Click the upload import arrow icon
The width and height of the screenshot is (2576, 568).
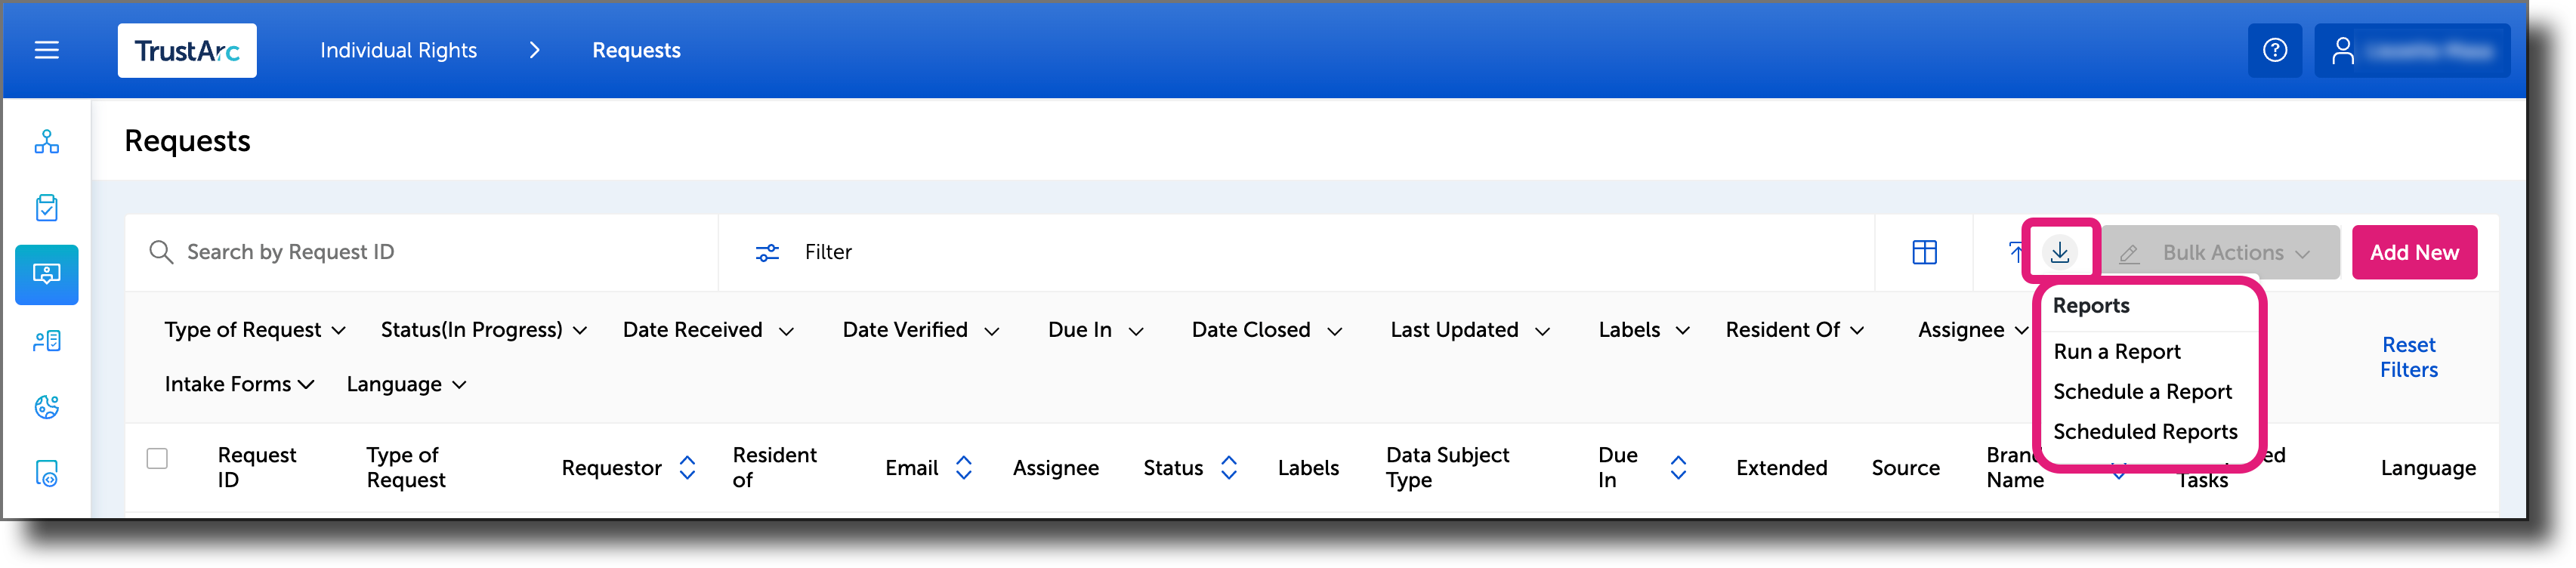pos(2016,252)
